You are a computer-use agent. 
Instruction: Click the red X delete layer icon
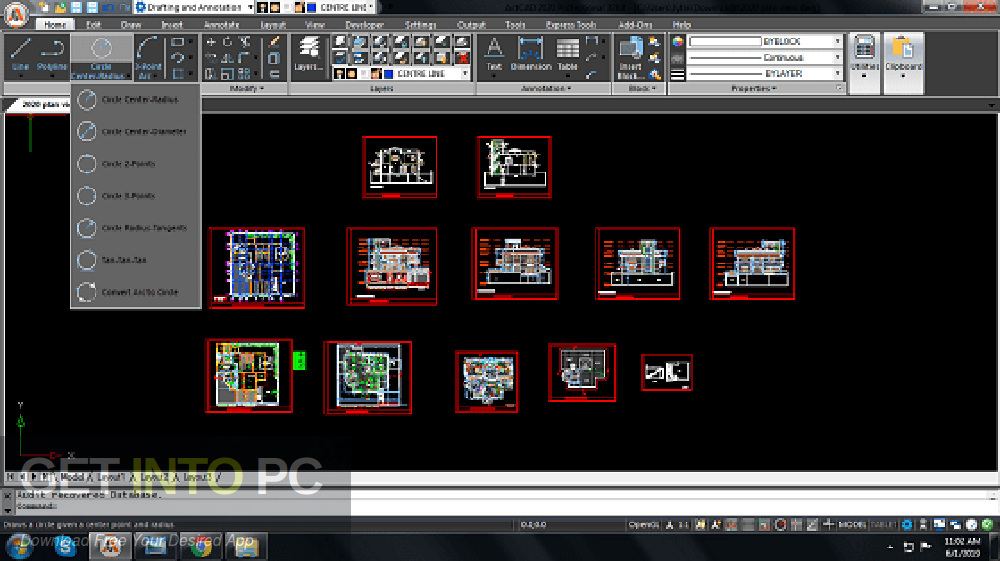[463, 59]
